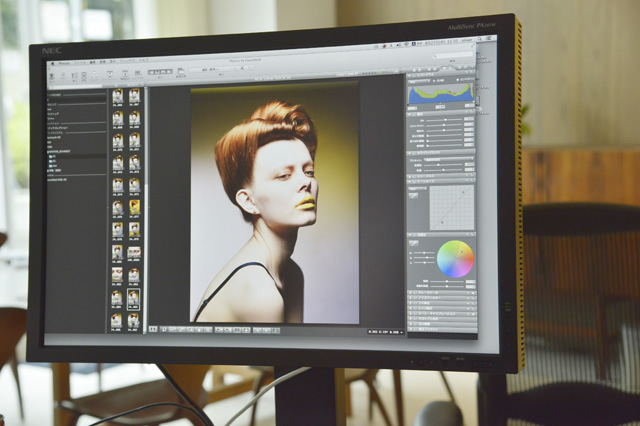Click the curve picker icon beside the graph
Viewport: 640px width, 426px height.
tap(413, 196)
